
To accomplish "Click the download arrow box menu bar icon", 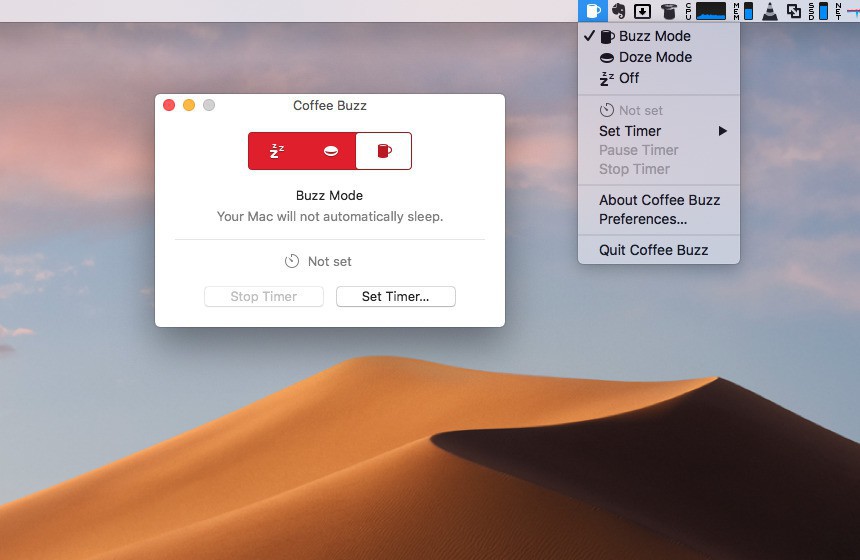I will tap(642, 11).
